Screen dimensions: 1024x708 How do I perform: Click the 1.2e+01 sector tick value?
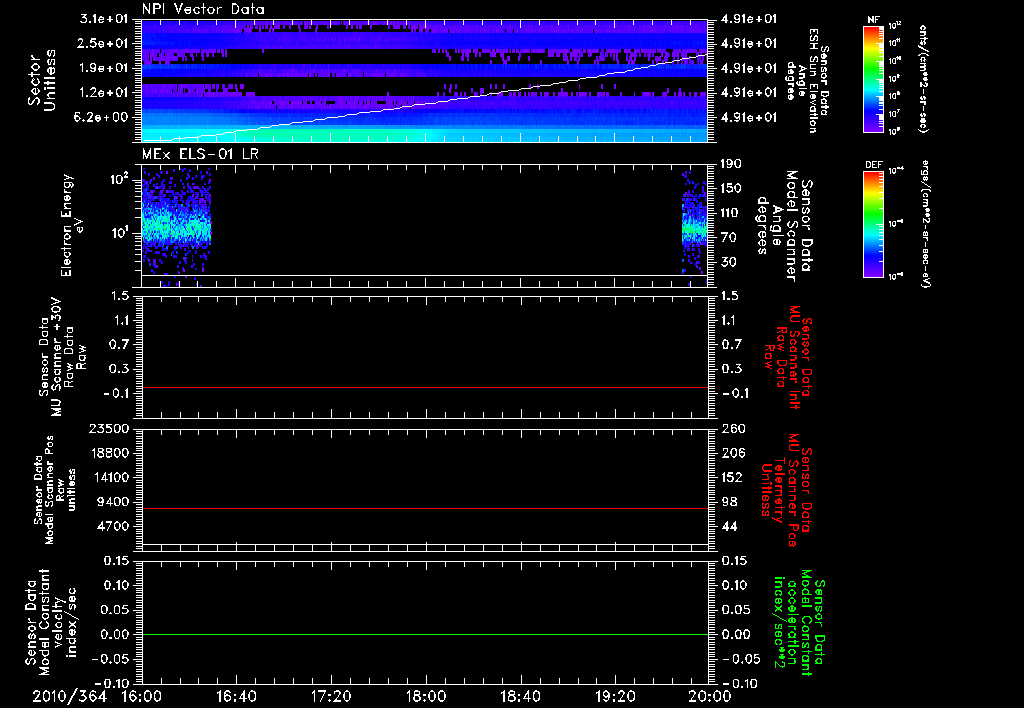[101, 93]
